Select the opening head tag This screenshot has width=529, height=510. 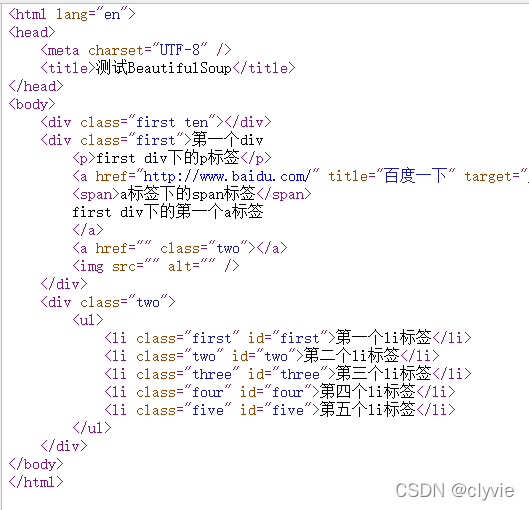point(32,32)
